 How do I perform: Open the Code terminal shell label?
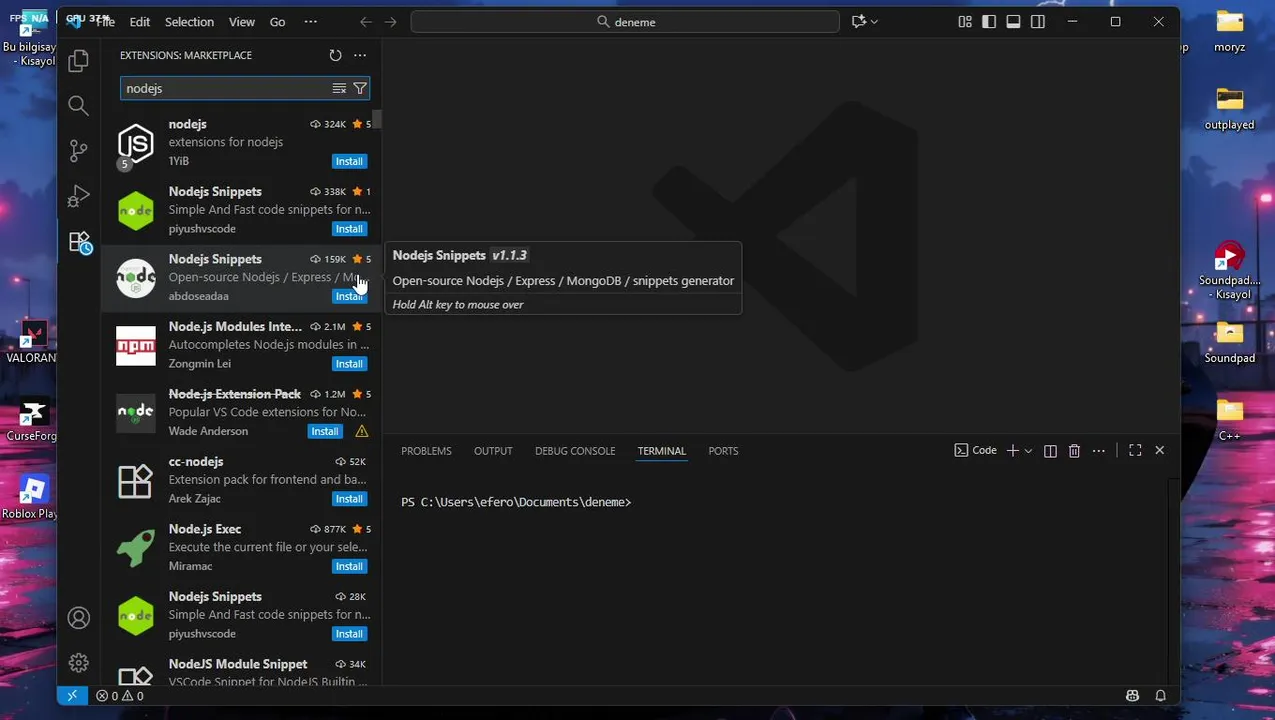pos(976,451)
